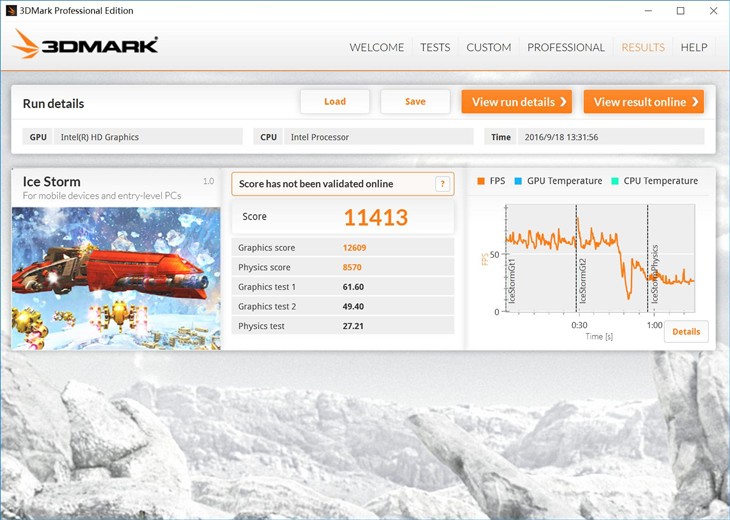Open the PROFESSIONAL tab
The width and height of the screenshot is (730, 520).
566,47
